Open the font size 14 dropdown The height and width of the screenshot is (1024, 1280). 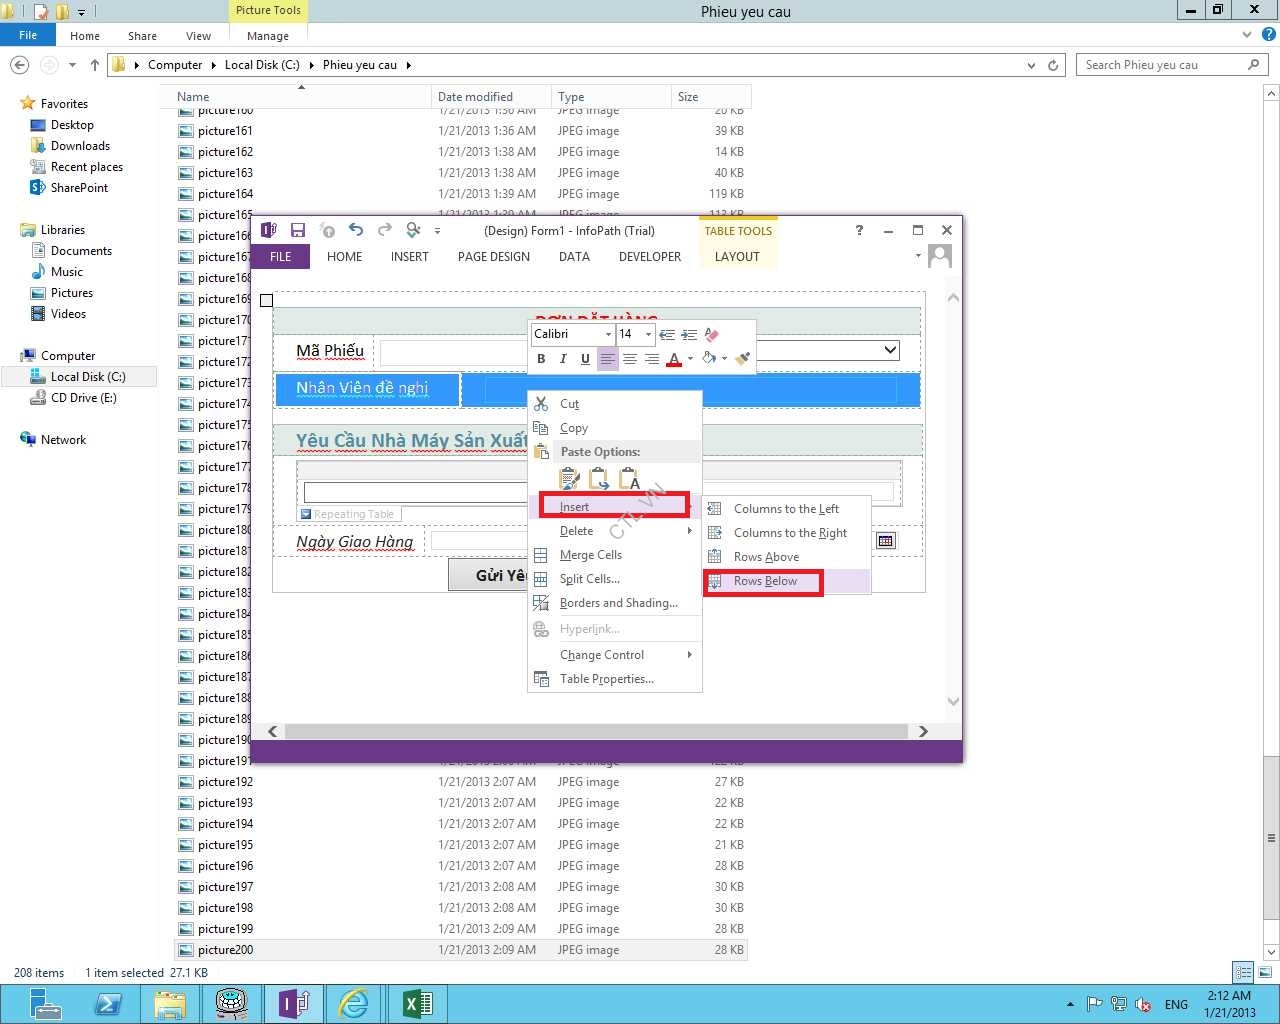tap(648, 334)
